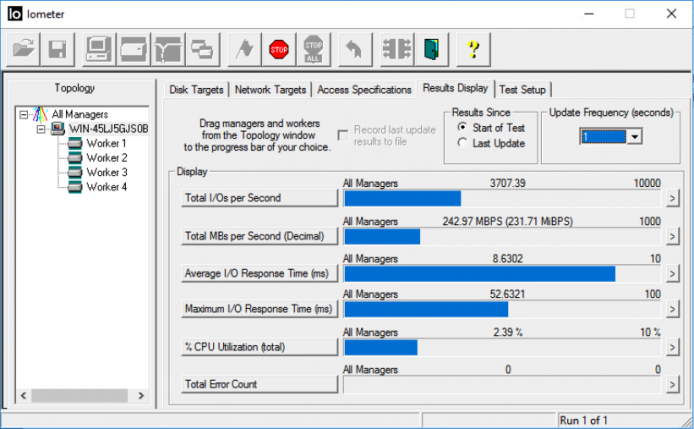Select Start of Test radio button
694x429 pixels.
point(462,128)
